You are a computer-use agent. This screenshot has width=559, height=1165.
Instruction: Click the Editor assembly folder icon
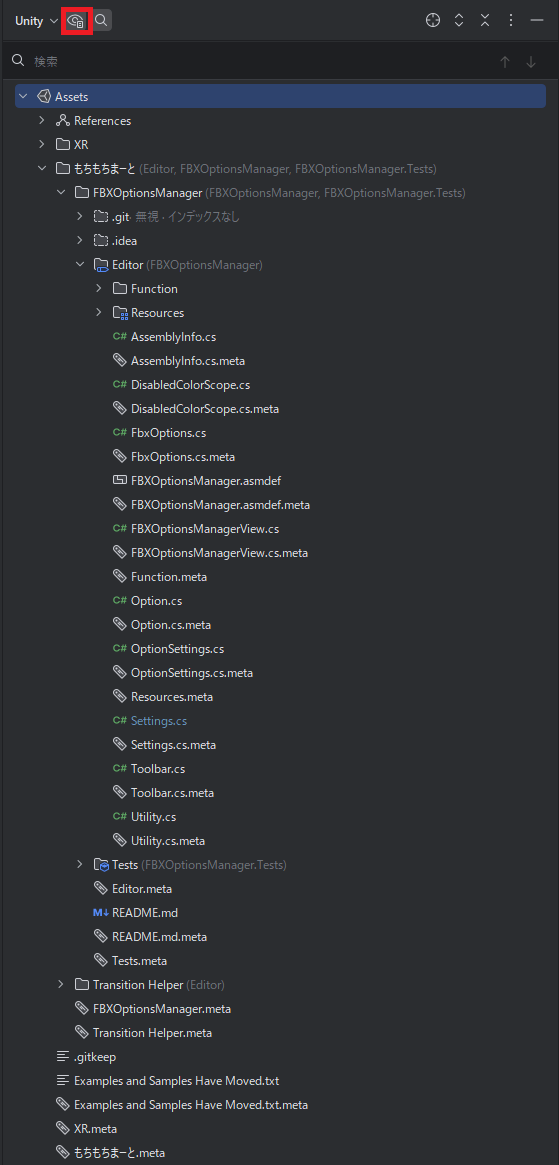[101, 265]
